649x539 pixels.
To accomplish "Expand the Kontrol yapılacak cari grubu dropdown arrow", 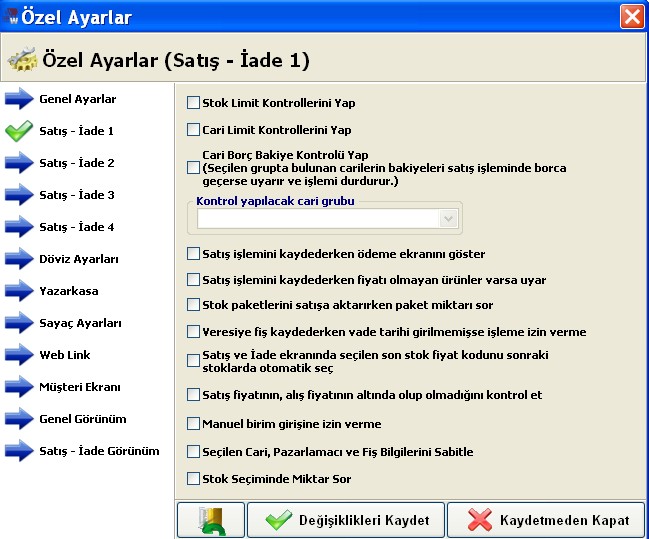I will pyautogui.click(x=448, y=219).
